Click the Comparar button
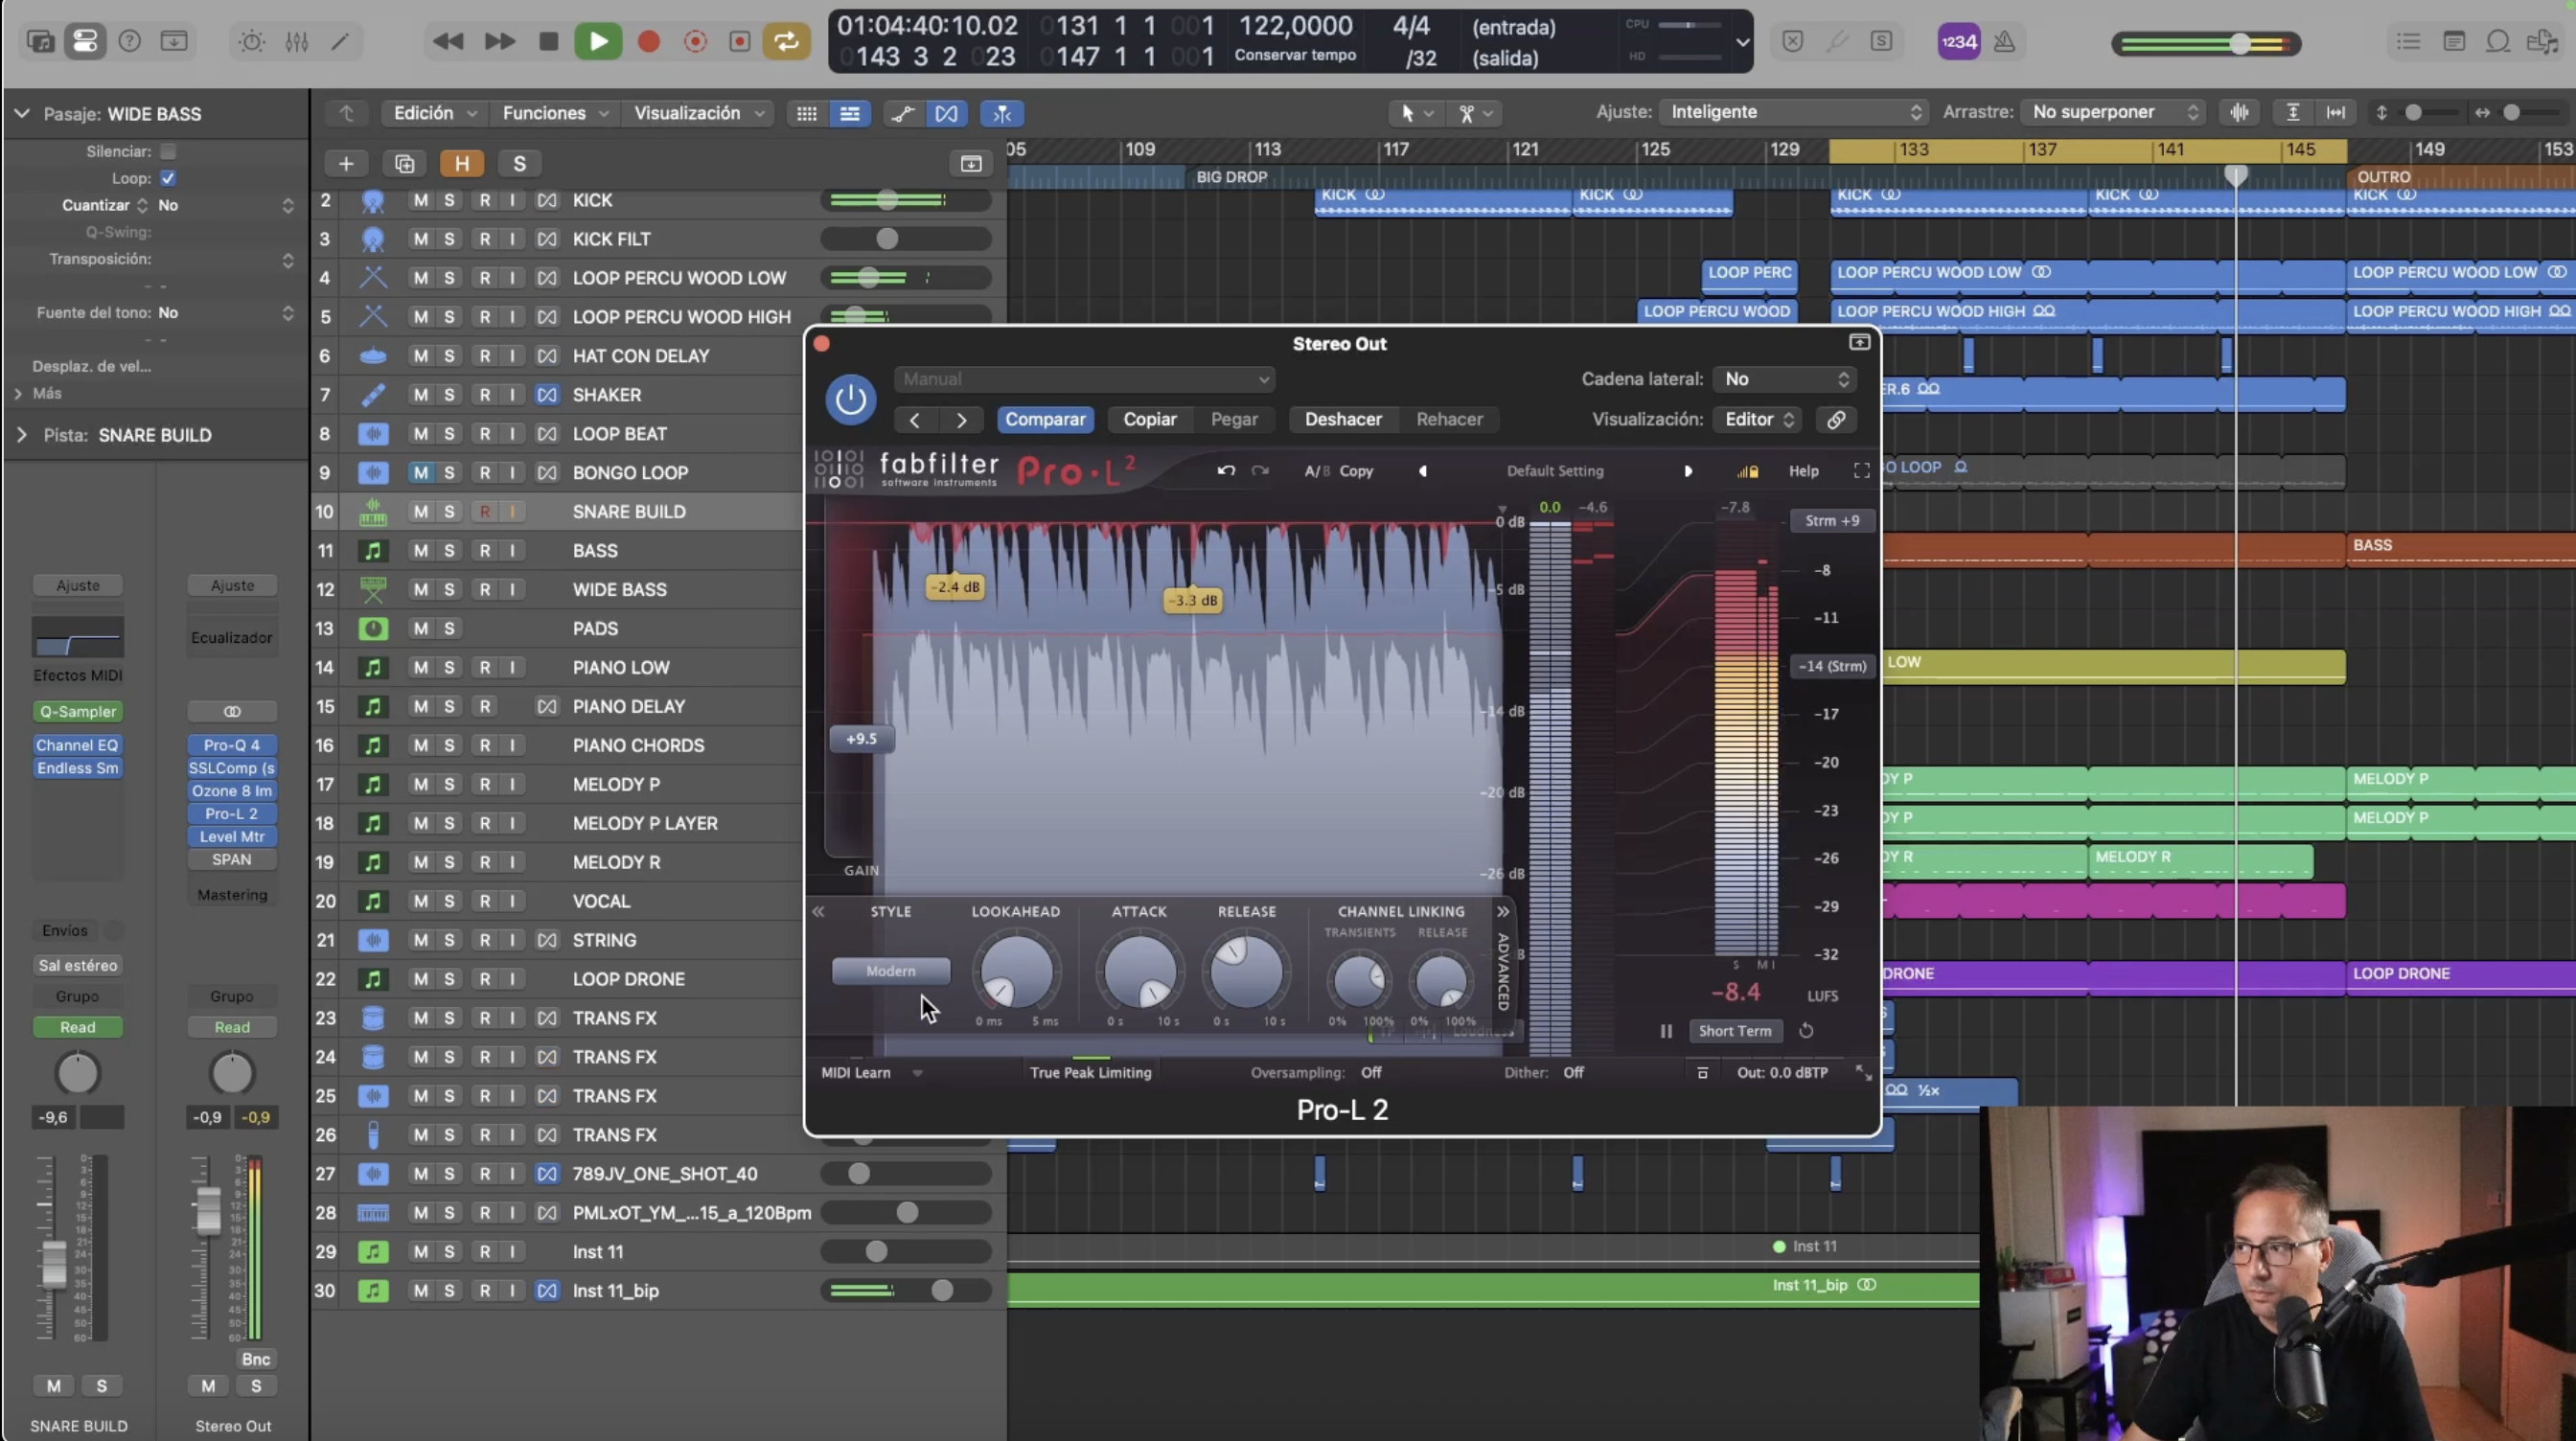This screenshot has width=2576, height=1441. click(1044, 419)
